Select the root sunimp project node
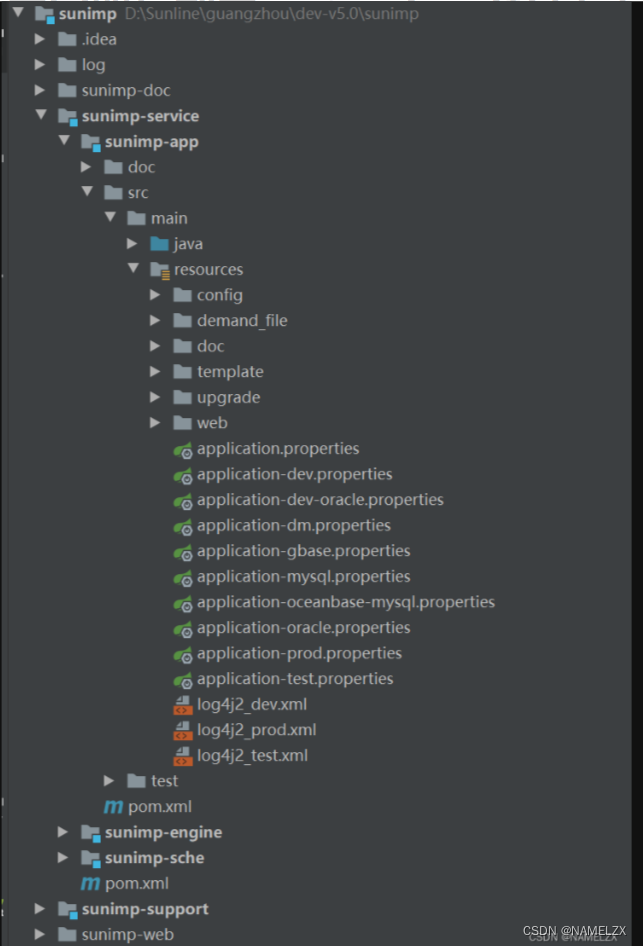Screen dimensions: 643x946 88,14
